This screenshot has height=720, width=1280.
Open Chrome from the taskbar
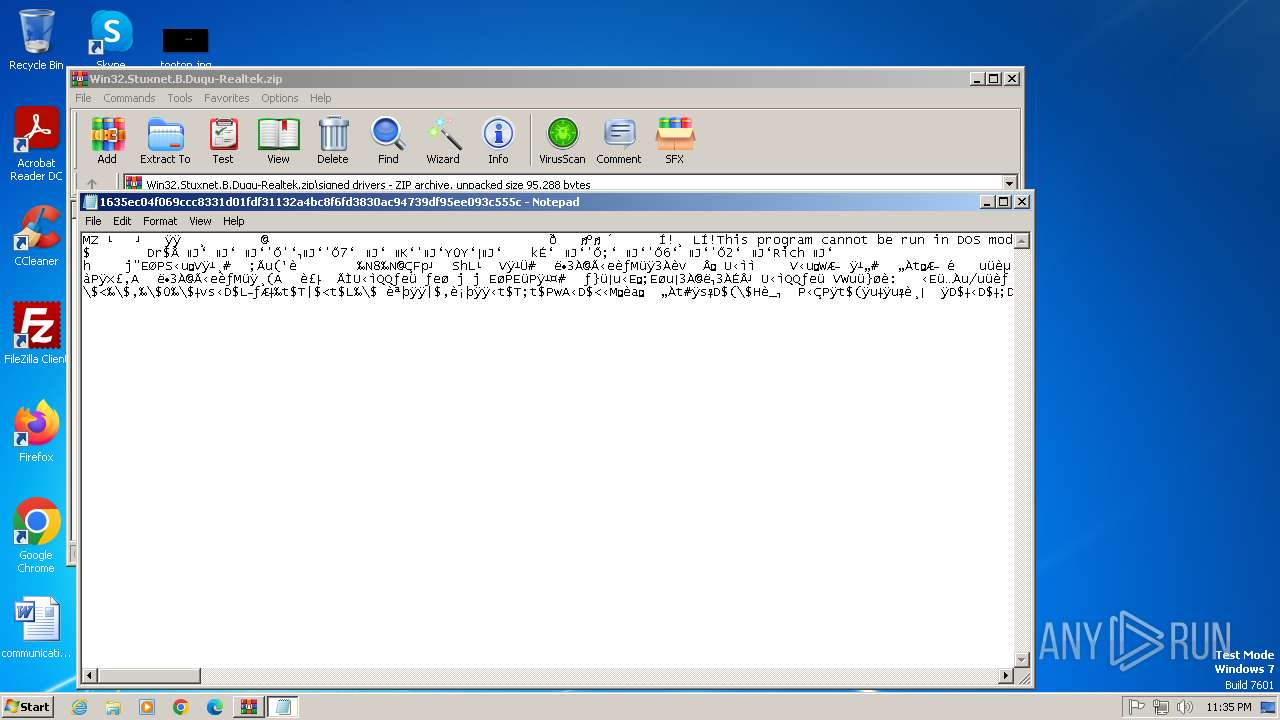[181, 707]
